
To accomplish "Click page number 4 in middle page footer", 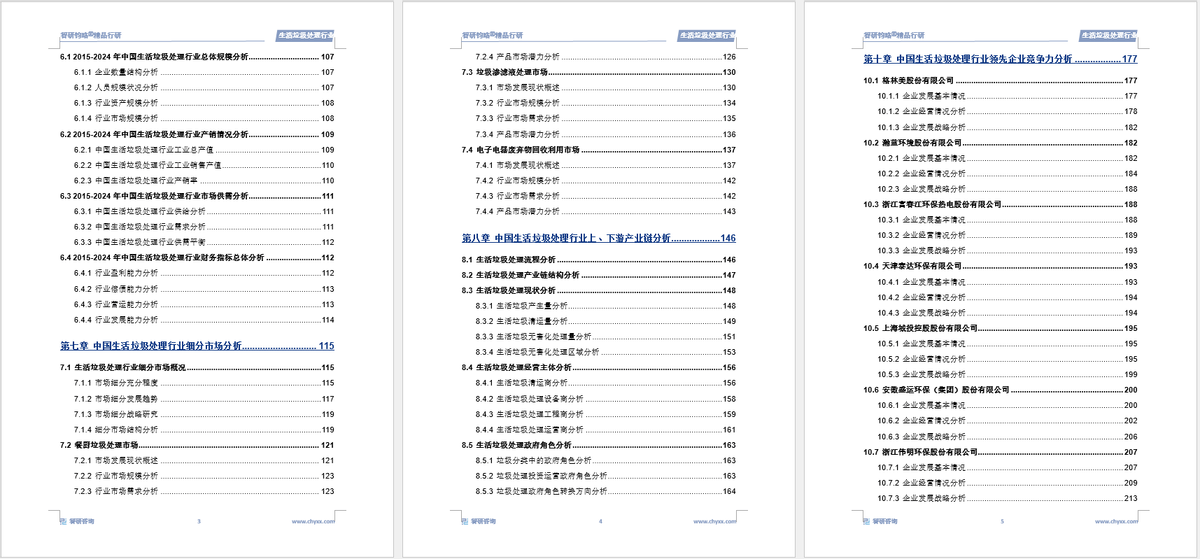I will click(x=600, y=521).
